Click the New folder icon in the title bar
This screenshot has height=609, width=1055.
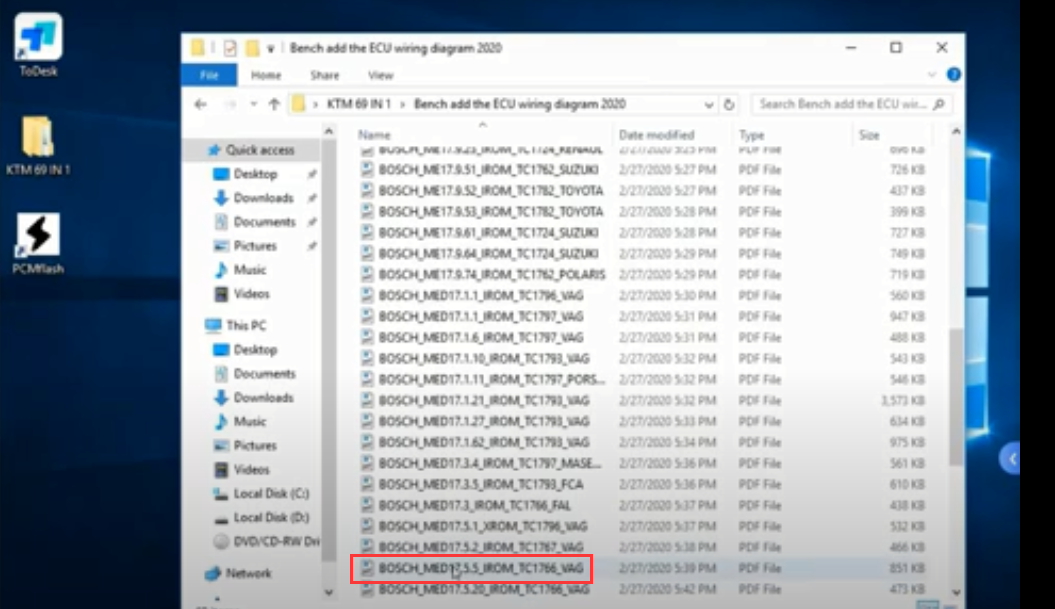(252, 48)
